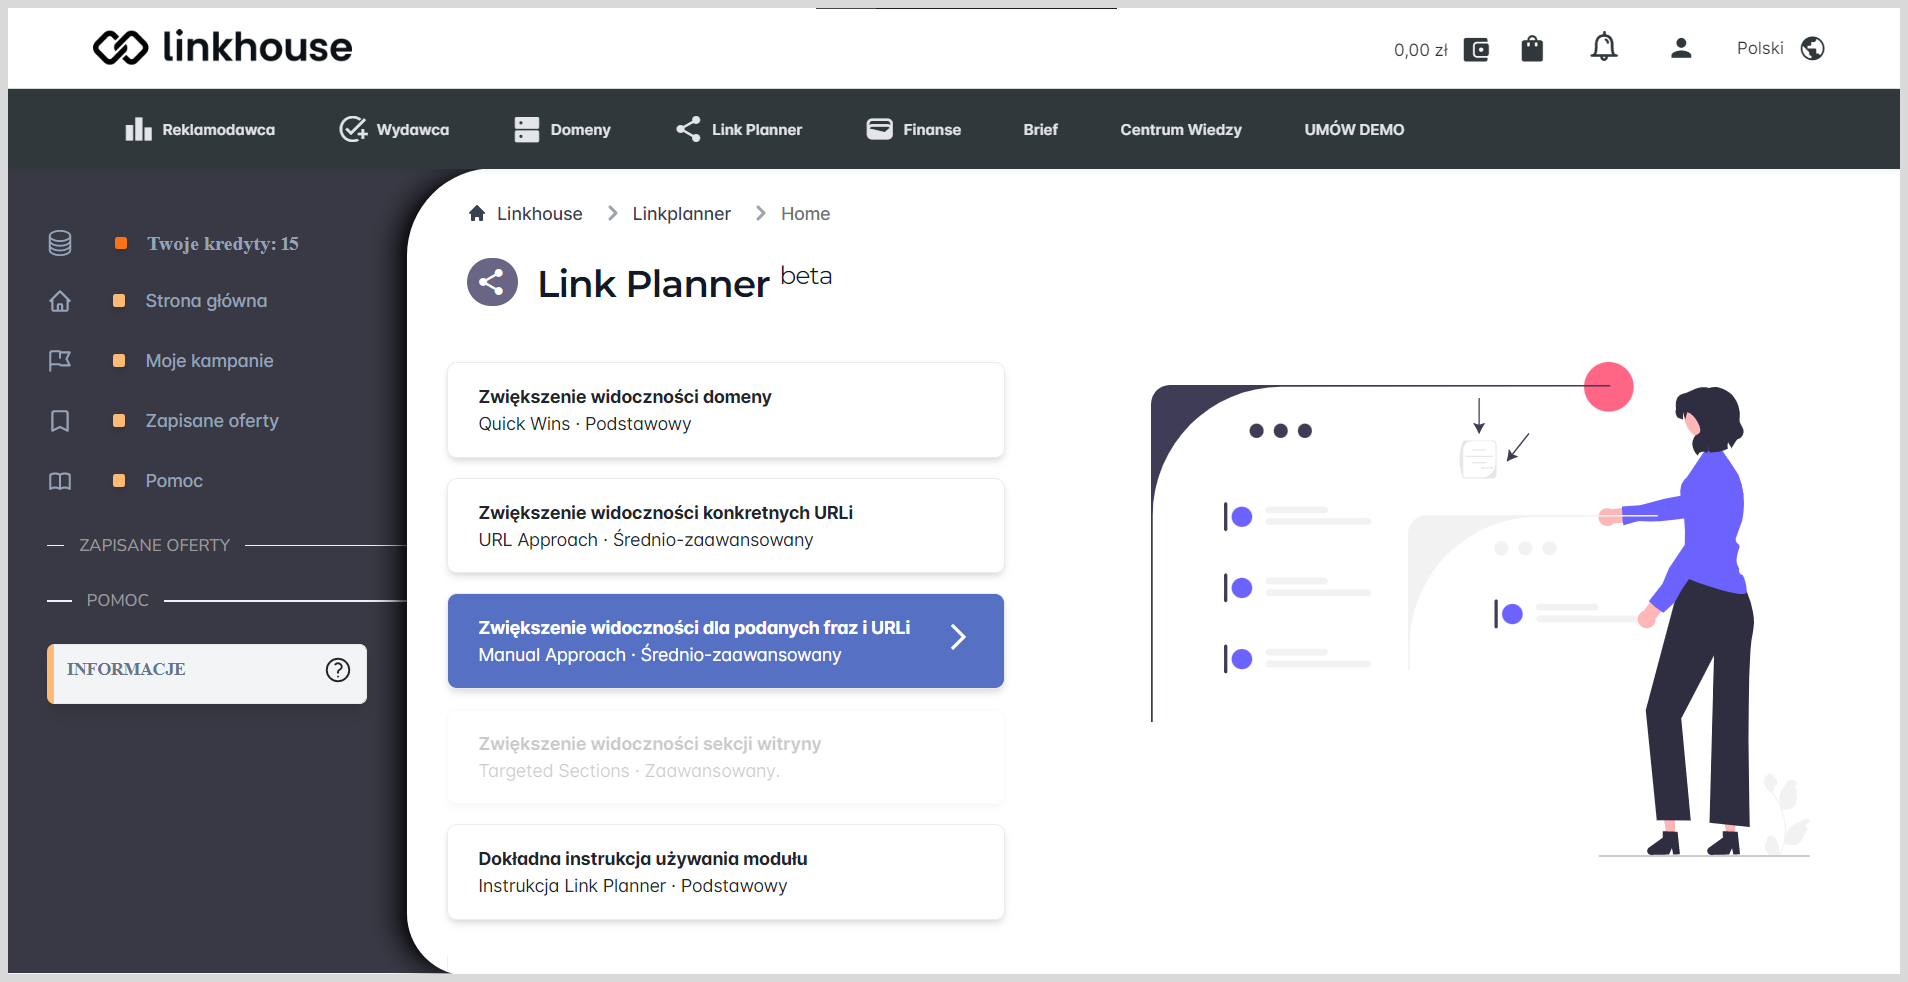Open the Wydawca menu
Image resolution: width=1908 pixels, height=982 pixels.
394,129
